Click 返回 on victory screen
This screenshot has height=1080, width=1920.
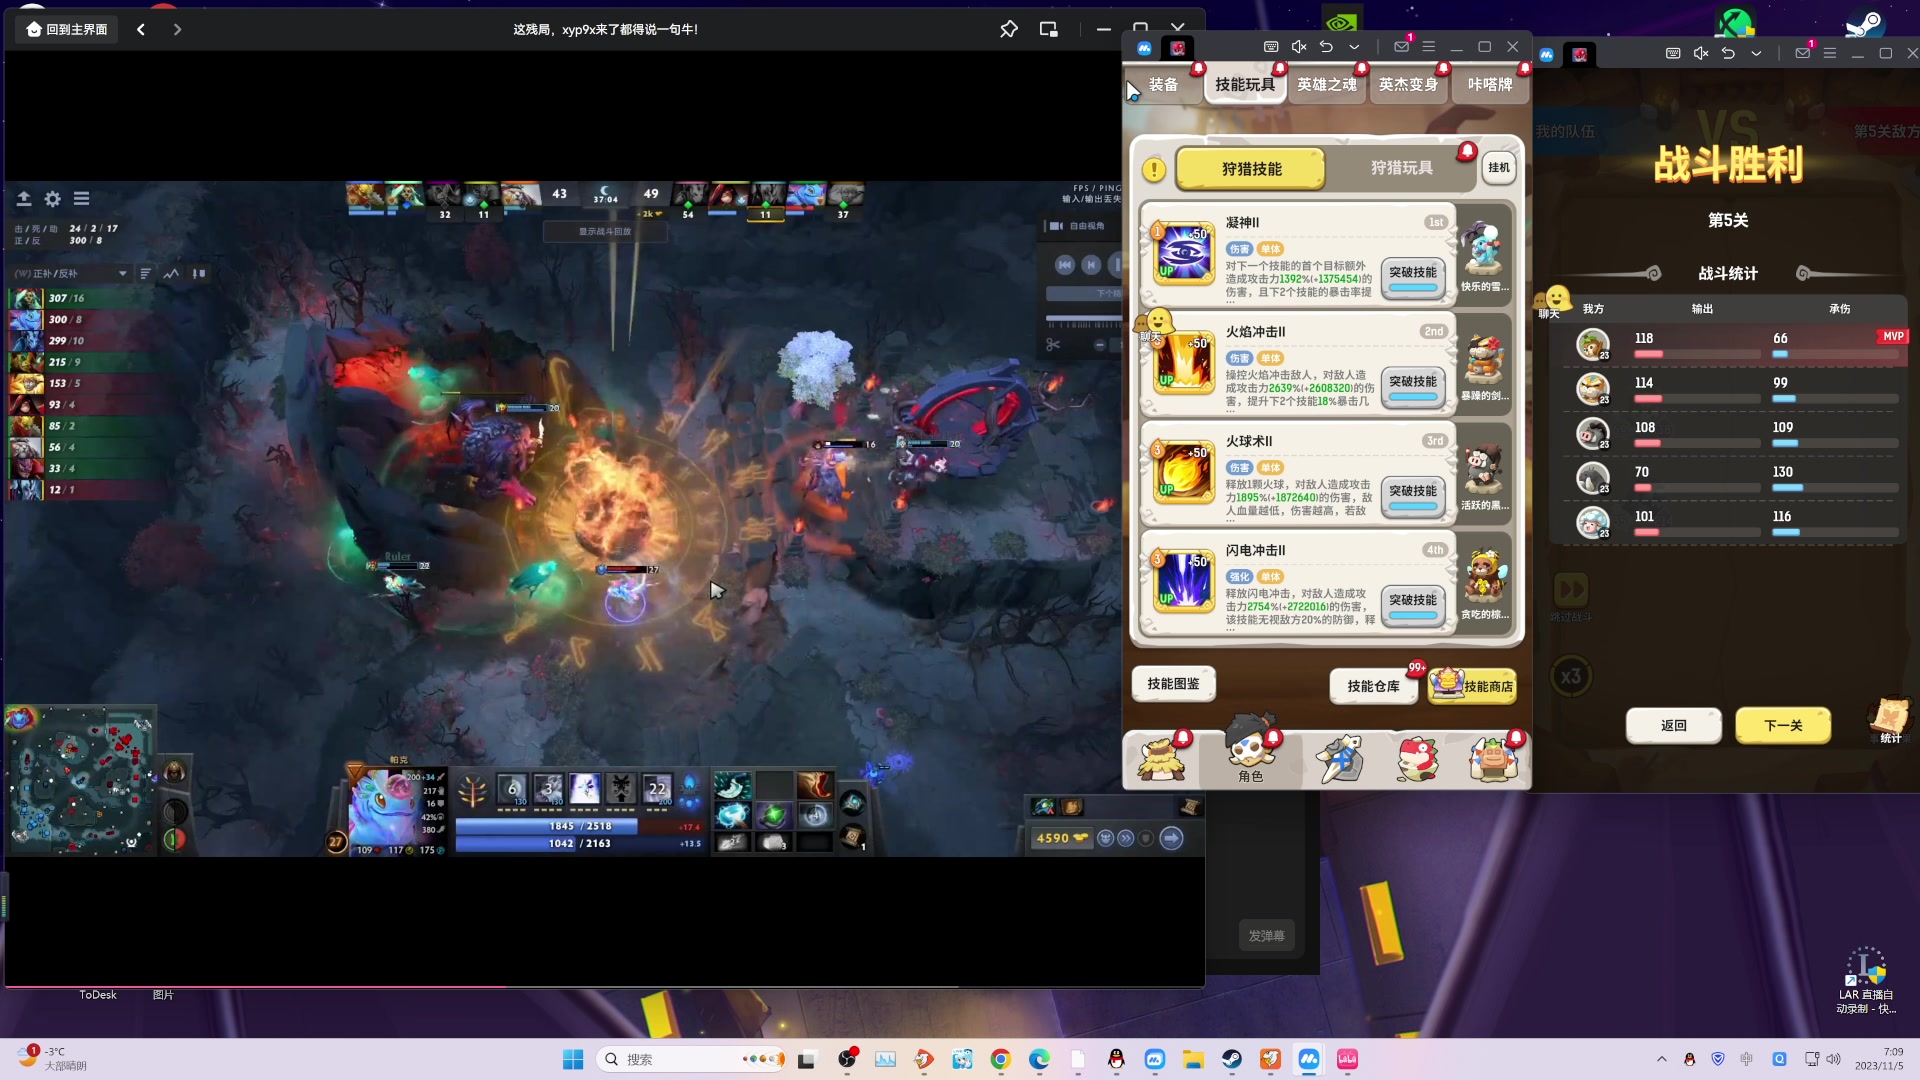point(1673,725)
